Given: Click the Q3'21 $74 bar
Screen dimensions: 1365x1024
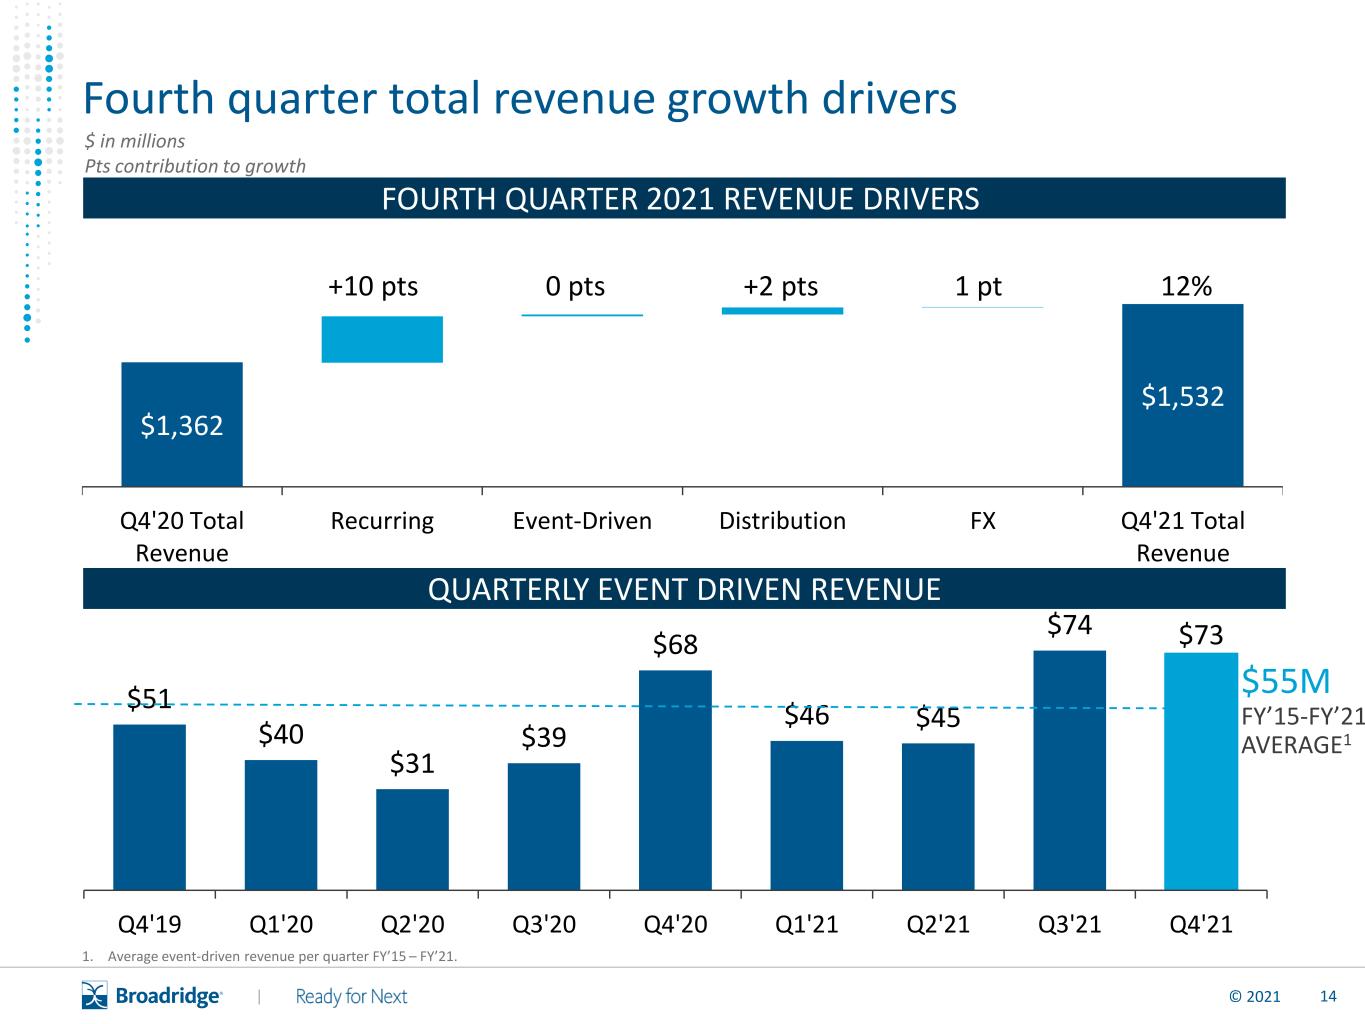Looking at the screenshot, I should coord(1069,770).
